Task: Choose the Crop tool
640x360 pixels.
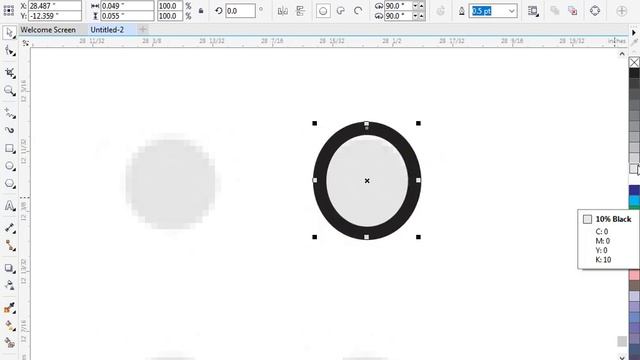Action: tap(9, 73)
